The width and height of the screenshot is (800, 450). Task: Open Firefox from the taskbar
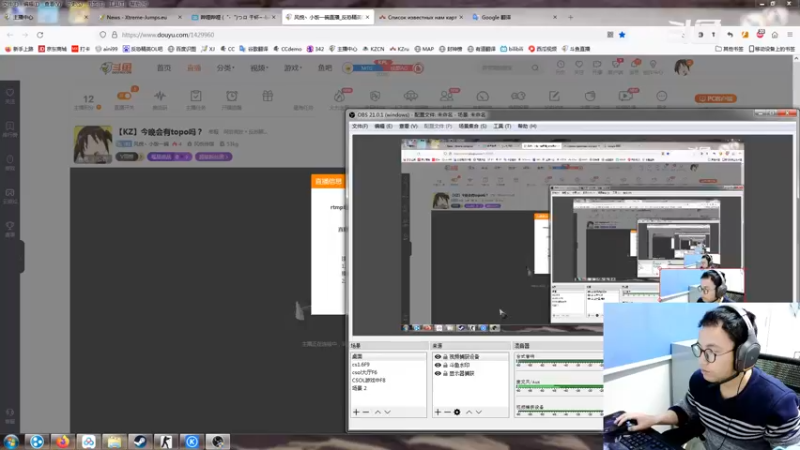coord(62,441)
